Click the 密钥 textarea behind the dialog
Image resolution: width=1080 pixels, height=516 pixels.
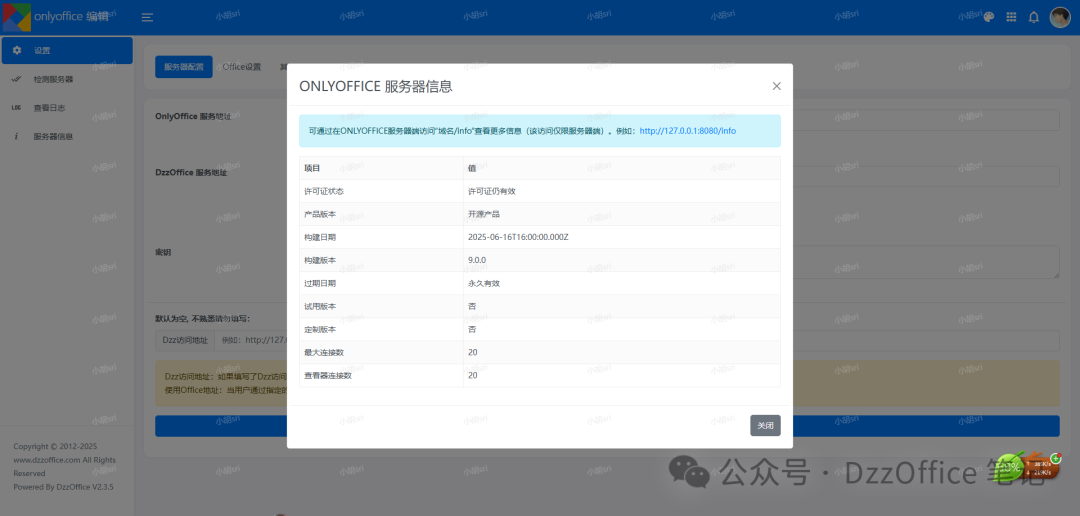926,262
